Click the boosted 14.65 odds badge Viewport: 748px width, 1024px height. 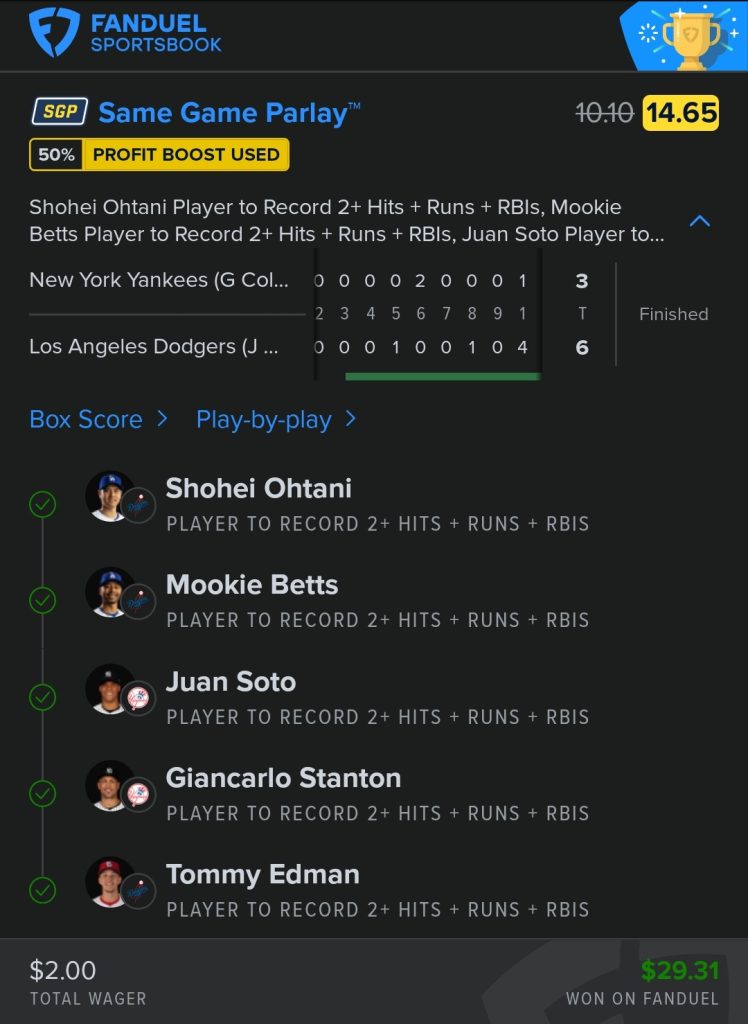pos(681,112)
